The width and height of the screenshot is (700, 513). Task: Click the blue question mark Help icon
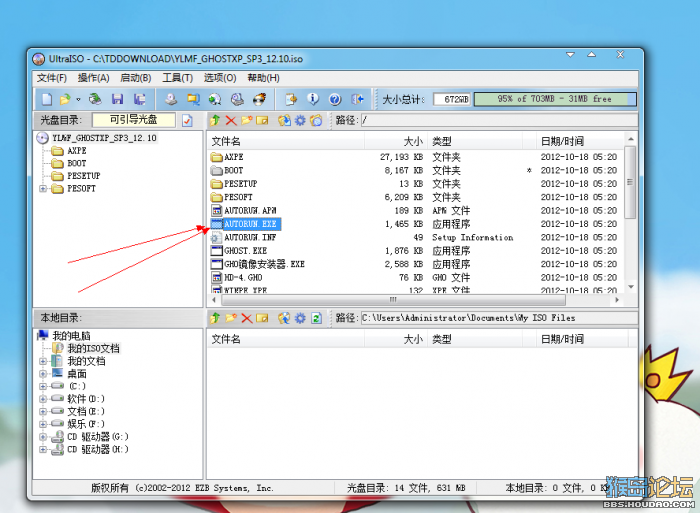(335, 99)
